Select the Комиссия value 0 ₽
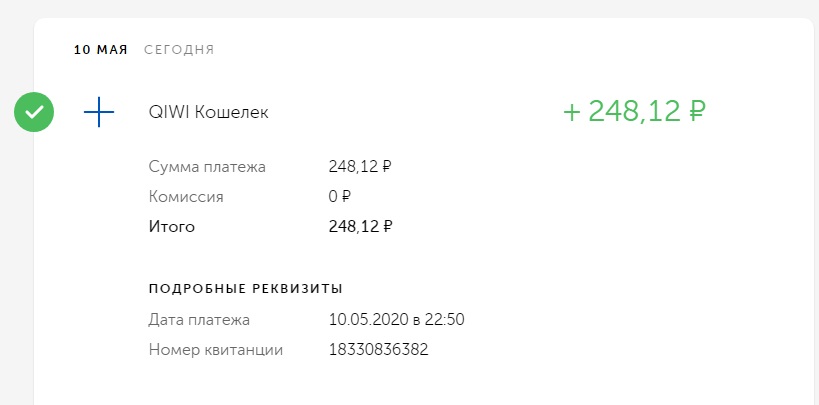819x405 pixels. pos(340,197)
